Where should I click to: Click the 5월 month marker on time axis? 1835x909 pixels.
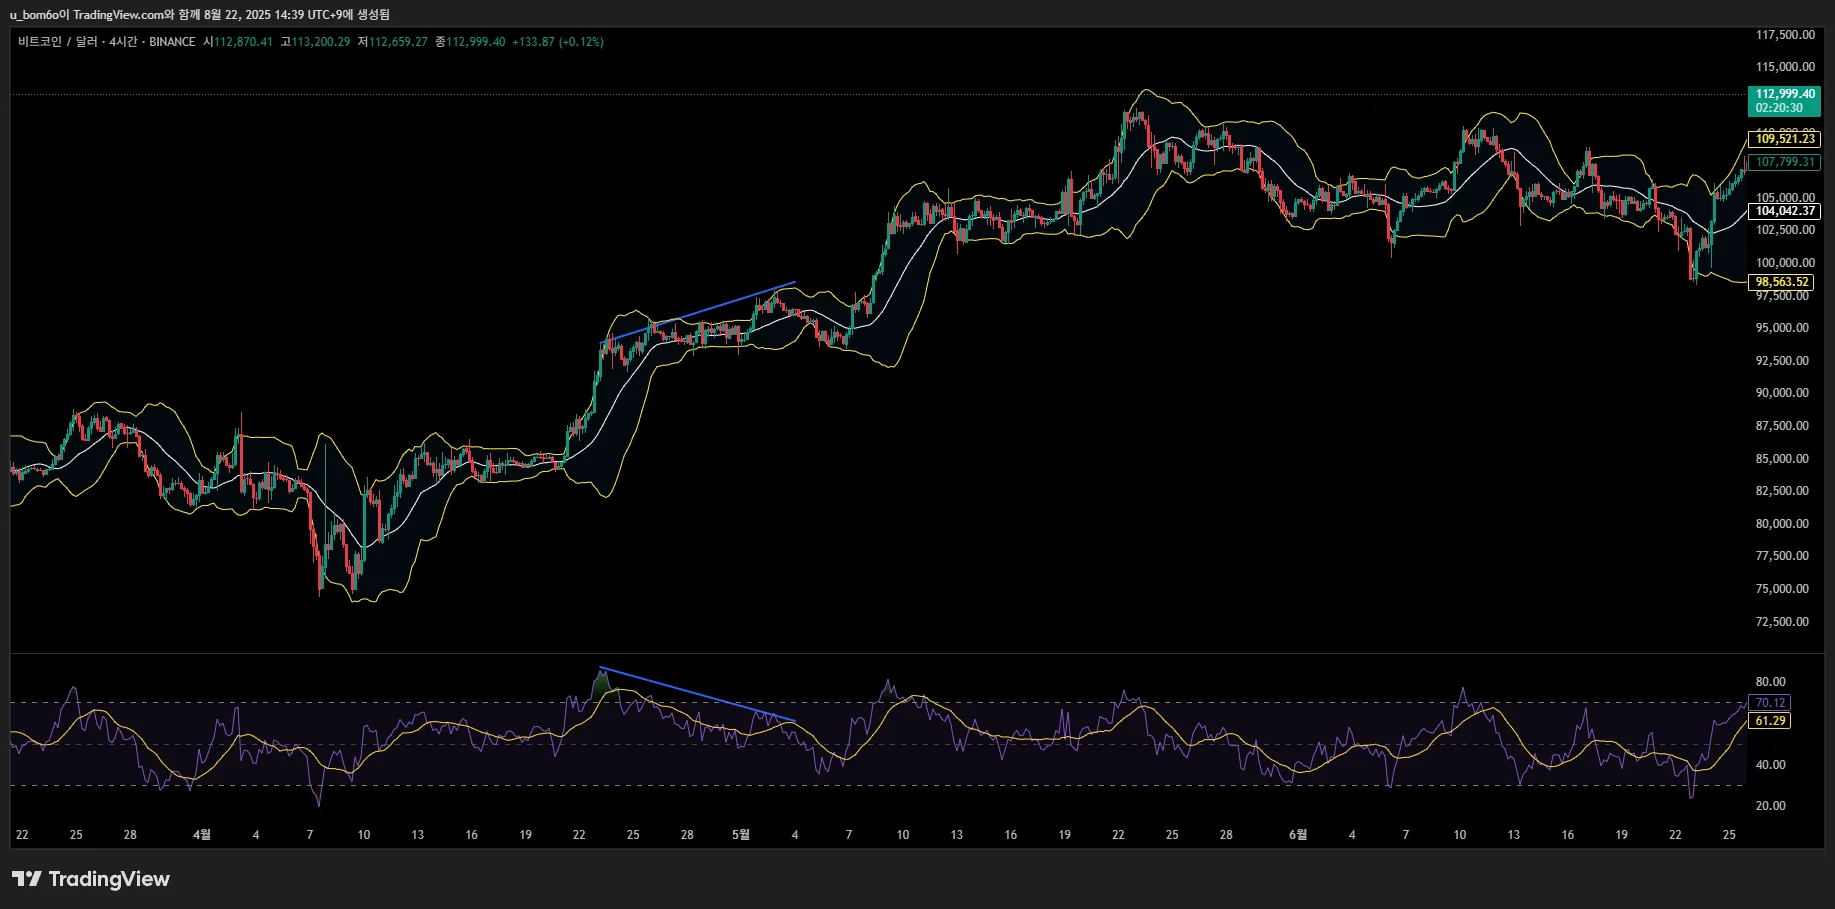tap(741, 834)
